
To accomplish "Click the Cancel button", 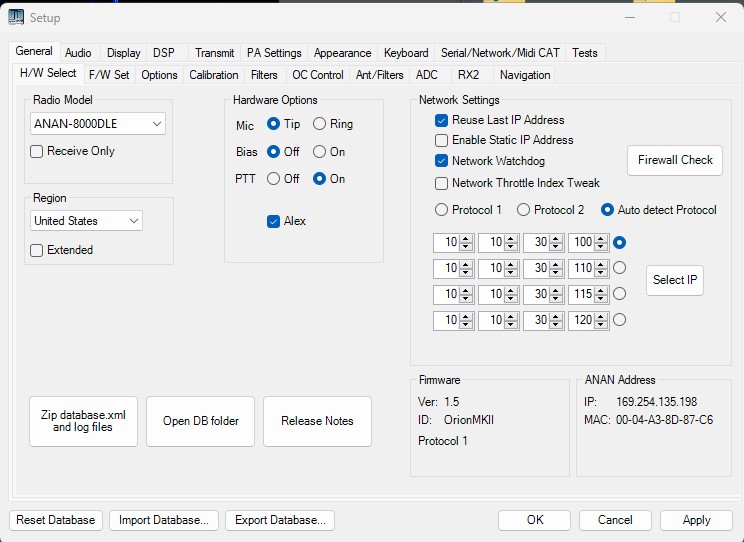I will [615, 520].
